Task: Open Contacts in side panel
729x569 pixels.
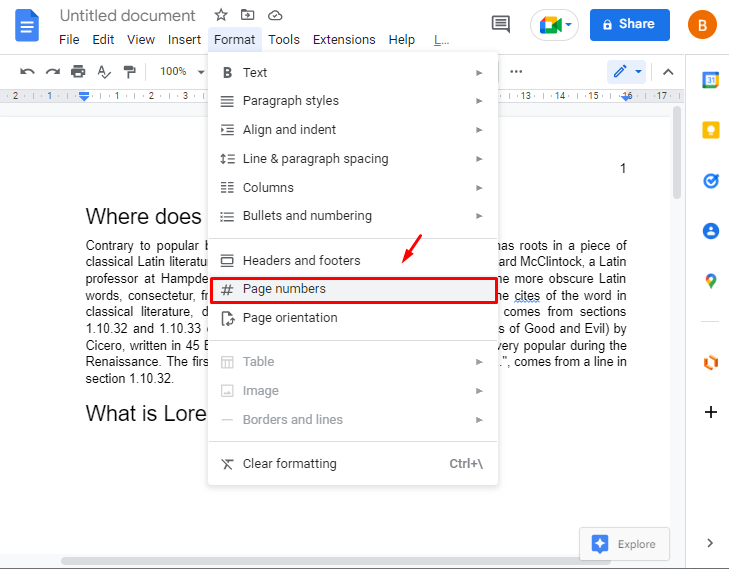Action: point(710,231)
